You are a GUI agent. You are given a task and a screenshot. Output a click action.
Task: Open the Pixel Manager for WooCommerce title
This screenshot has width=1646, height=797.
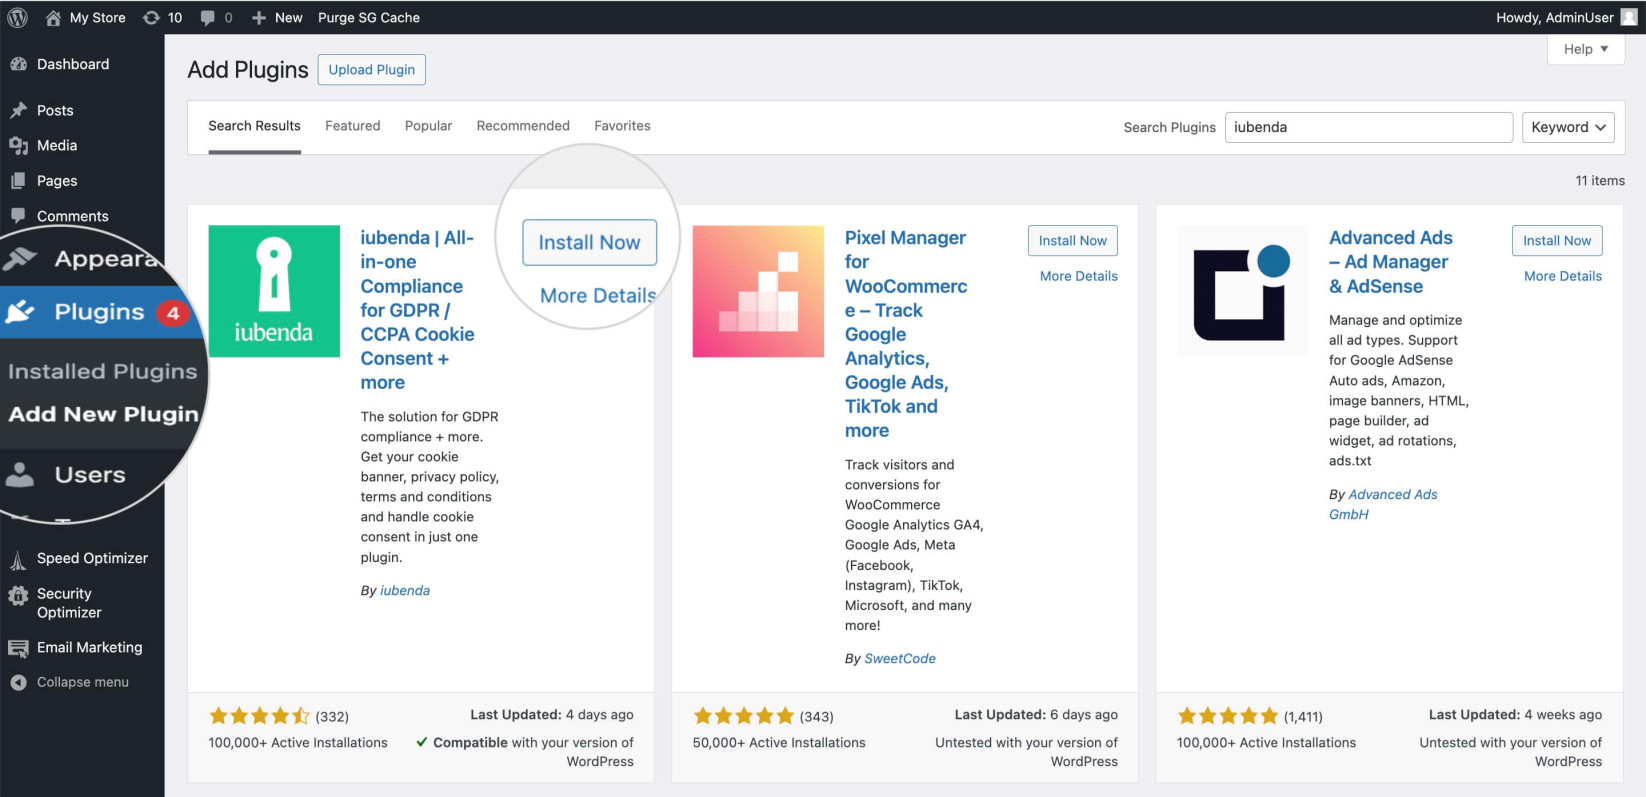[x=906, y=334]
